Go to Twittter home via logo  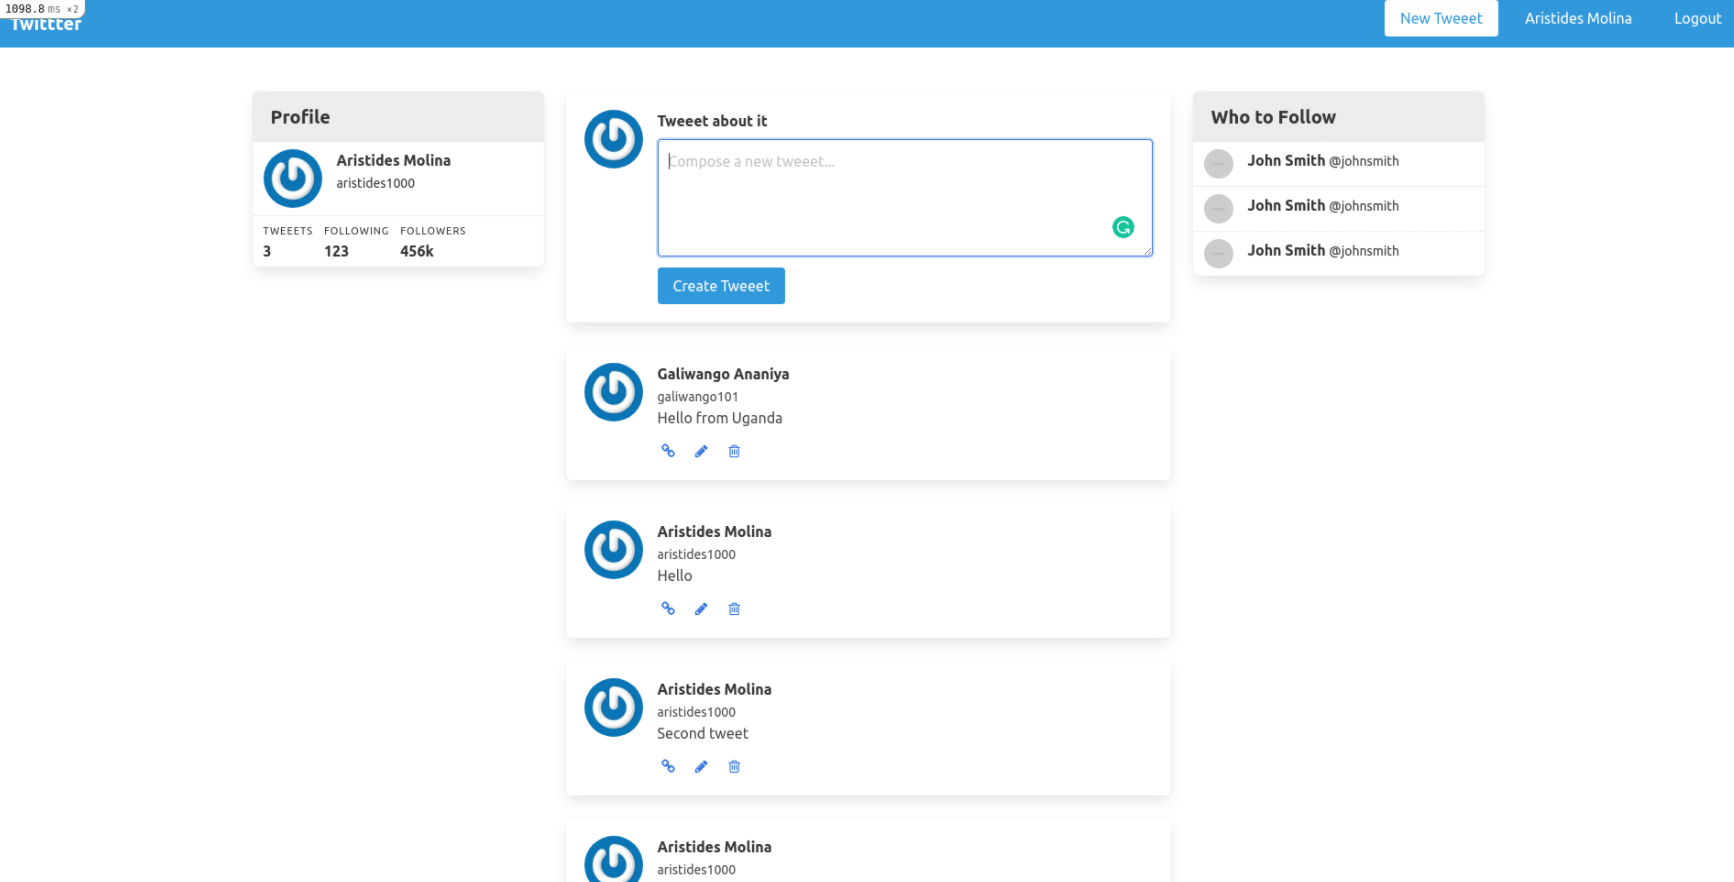46,25
